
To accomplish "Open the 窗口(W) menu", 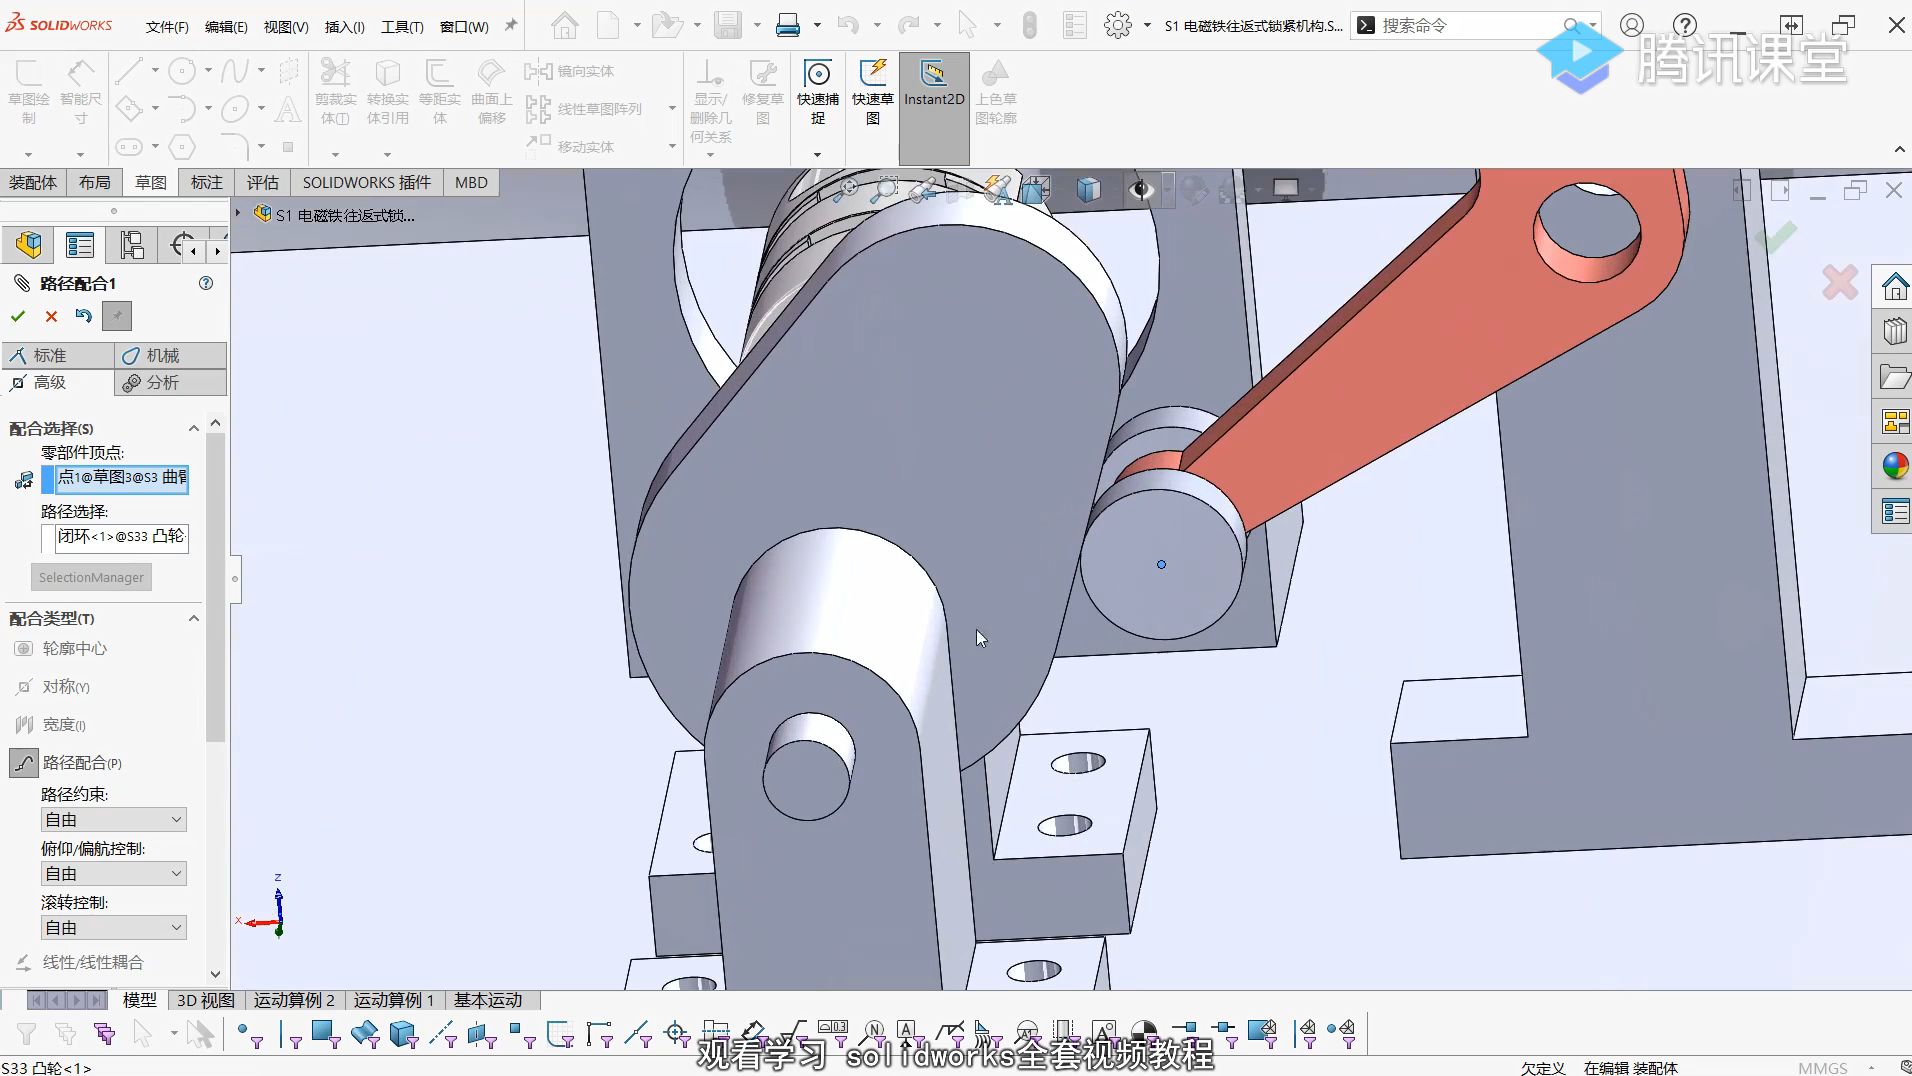I will (464, 26).
